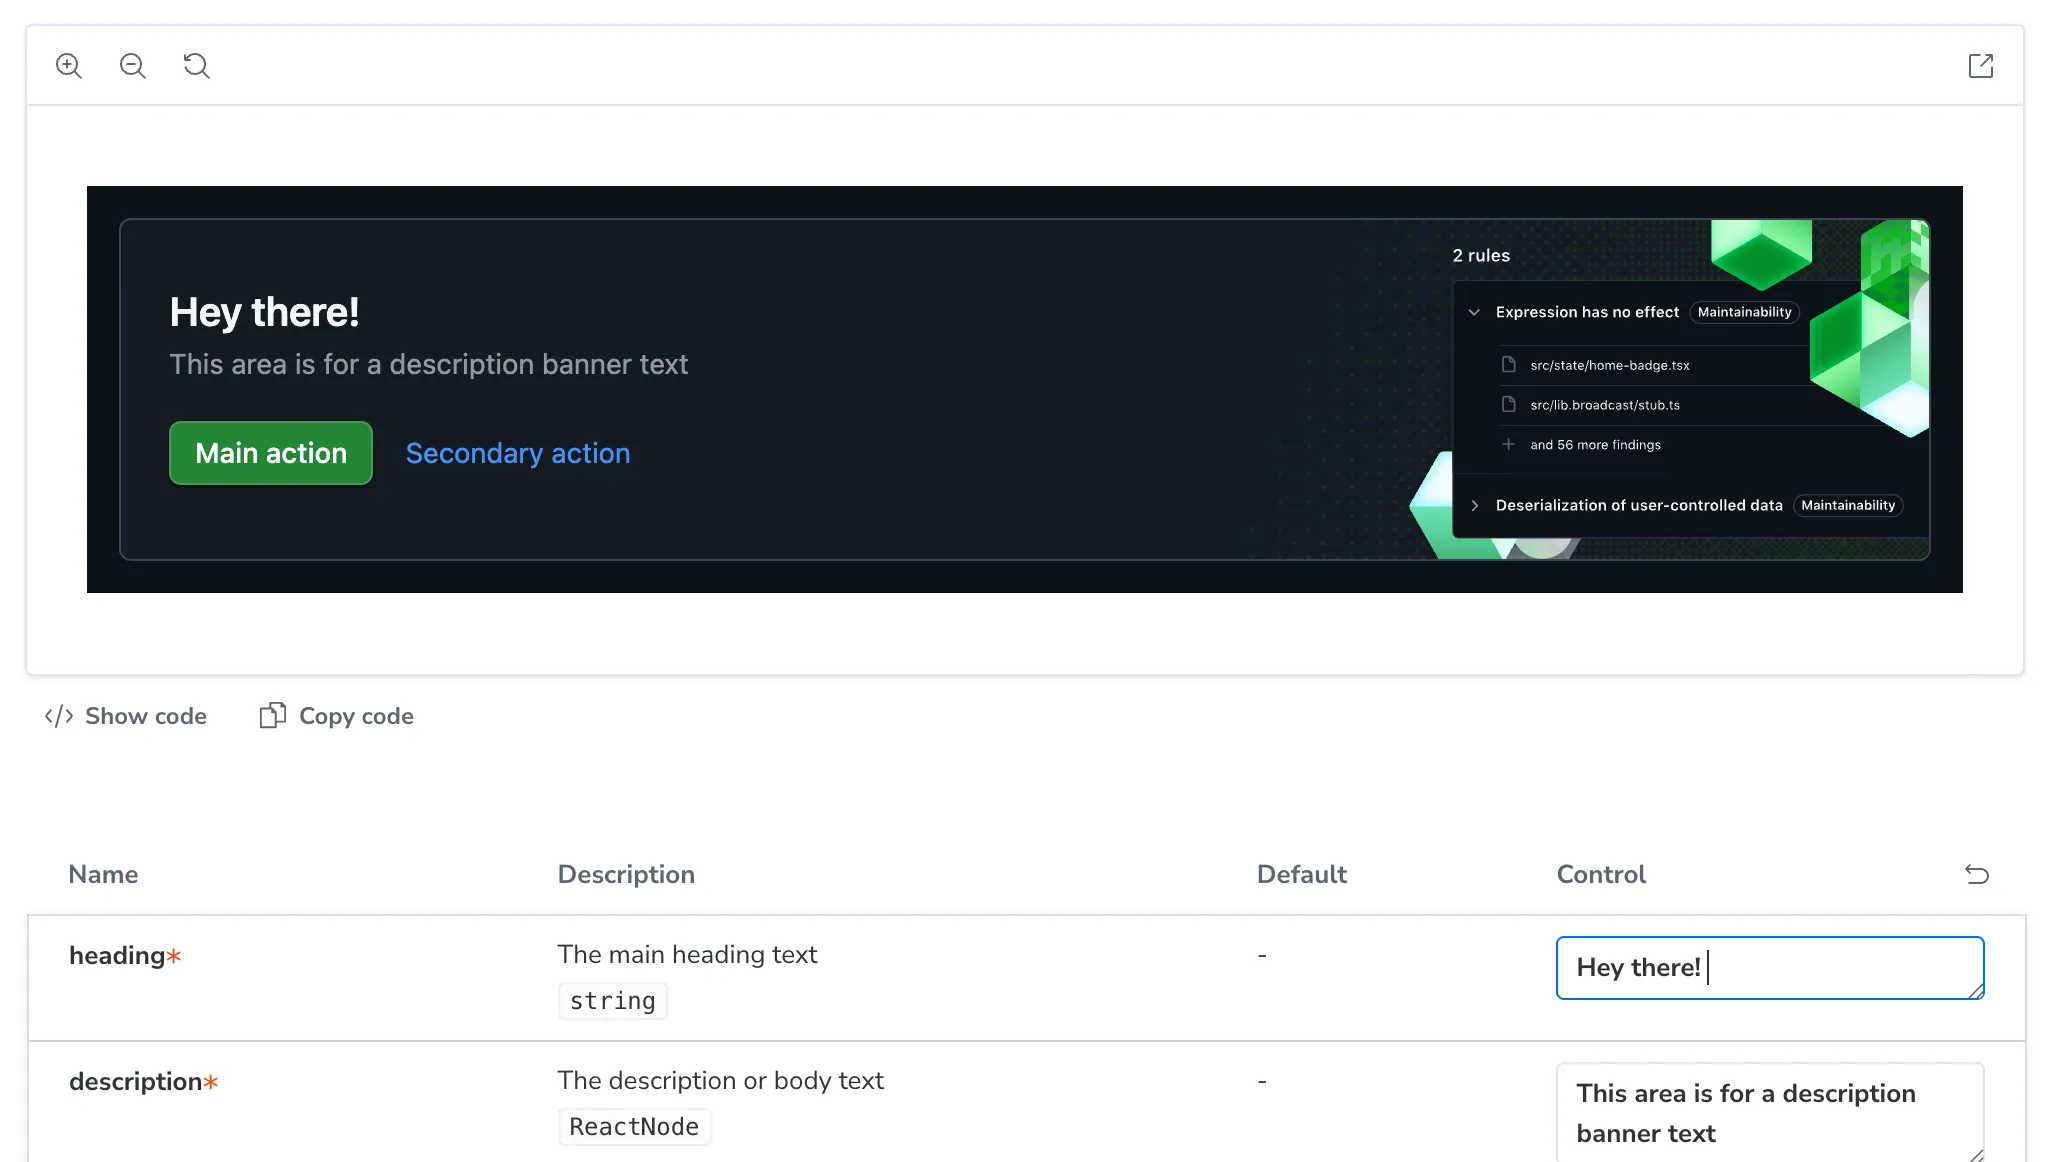This screenshot has width=2054, height=1162.
Task: Click the reset controls undo arrow icon
Action: pyautogui.click(x=1976, y=874)
